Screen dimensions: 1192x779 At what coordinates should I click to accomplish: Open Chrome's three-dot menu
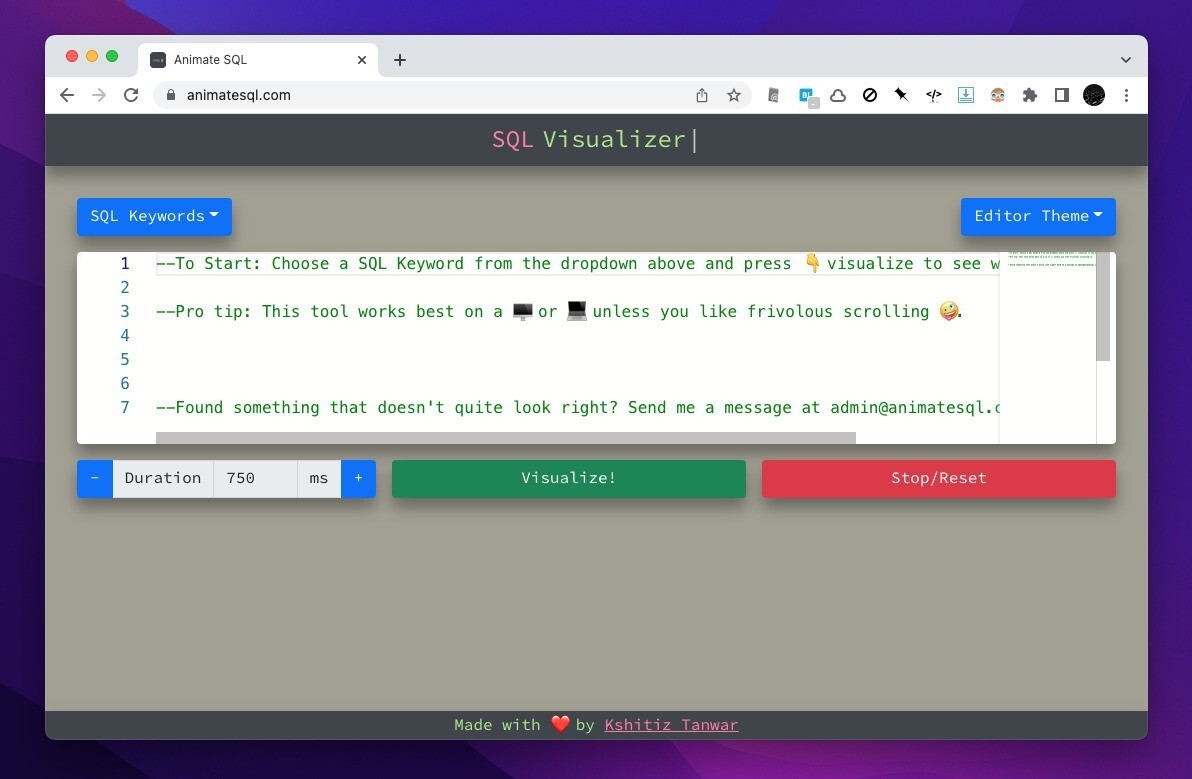(1127, 95)
